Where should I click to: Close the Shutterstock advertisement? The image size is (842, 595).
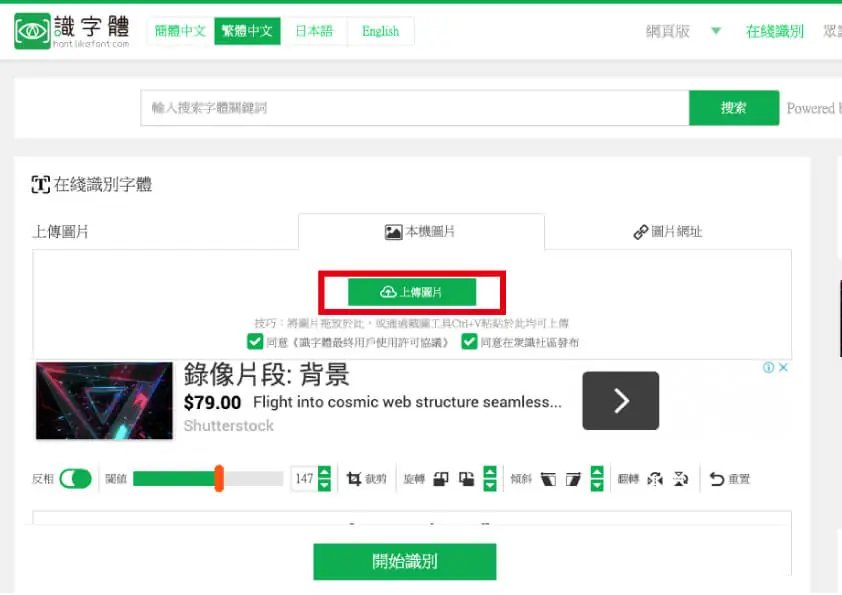click(x=783, y=367)
